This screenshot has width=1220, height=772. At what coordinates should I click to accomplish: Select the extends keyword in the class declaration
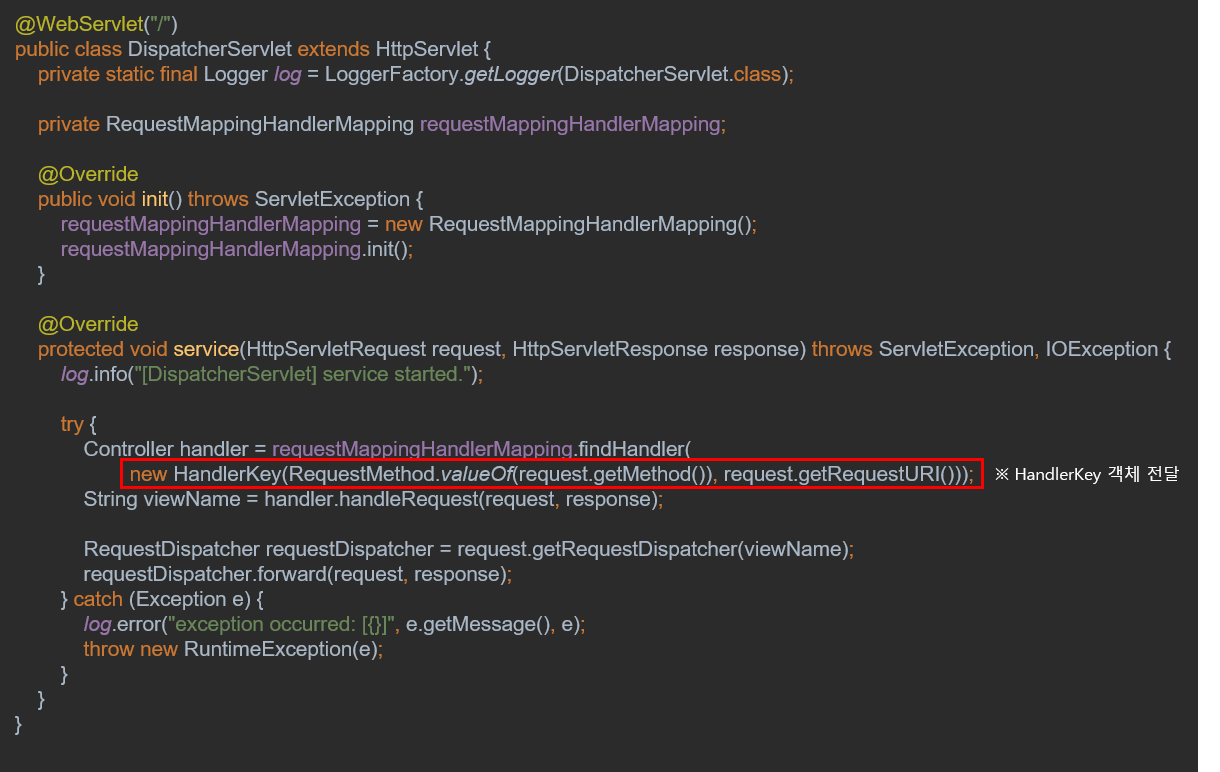[333, 49]
